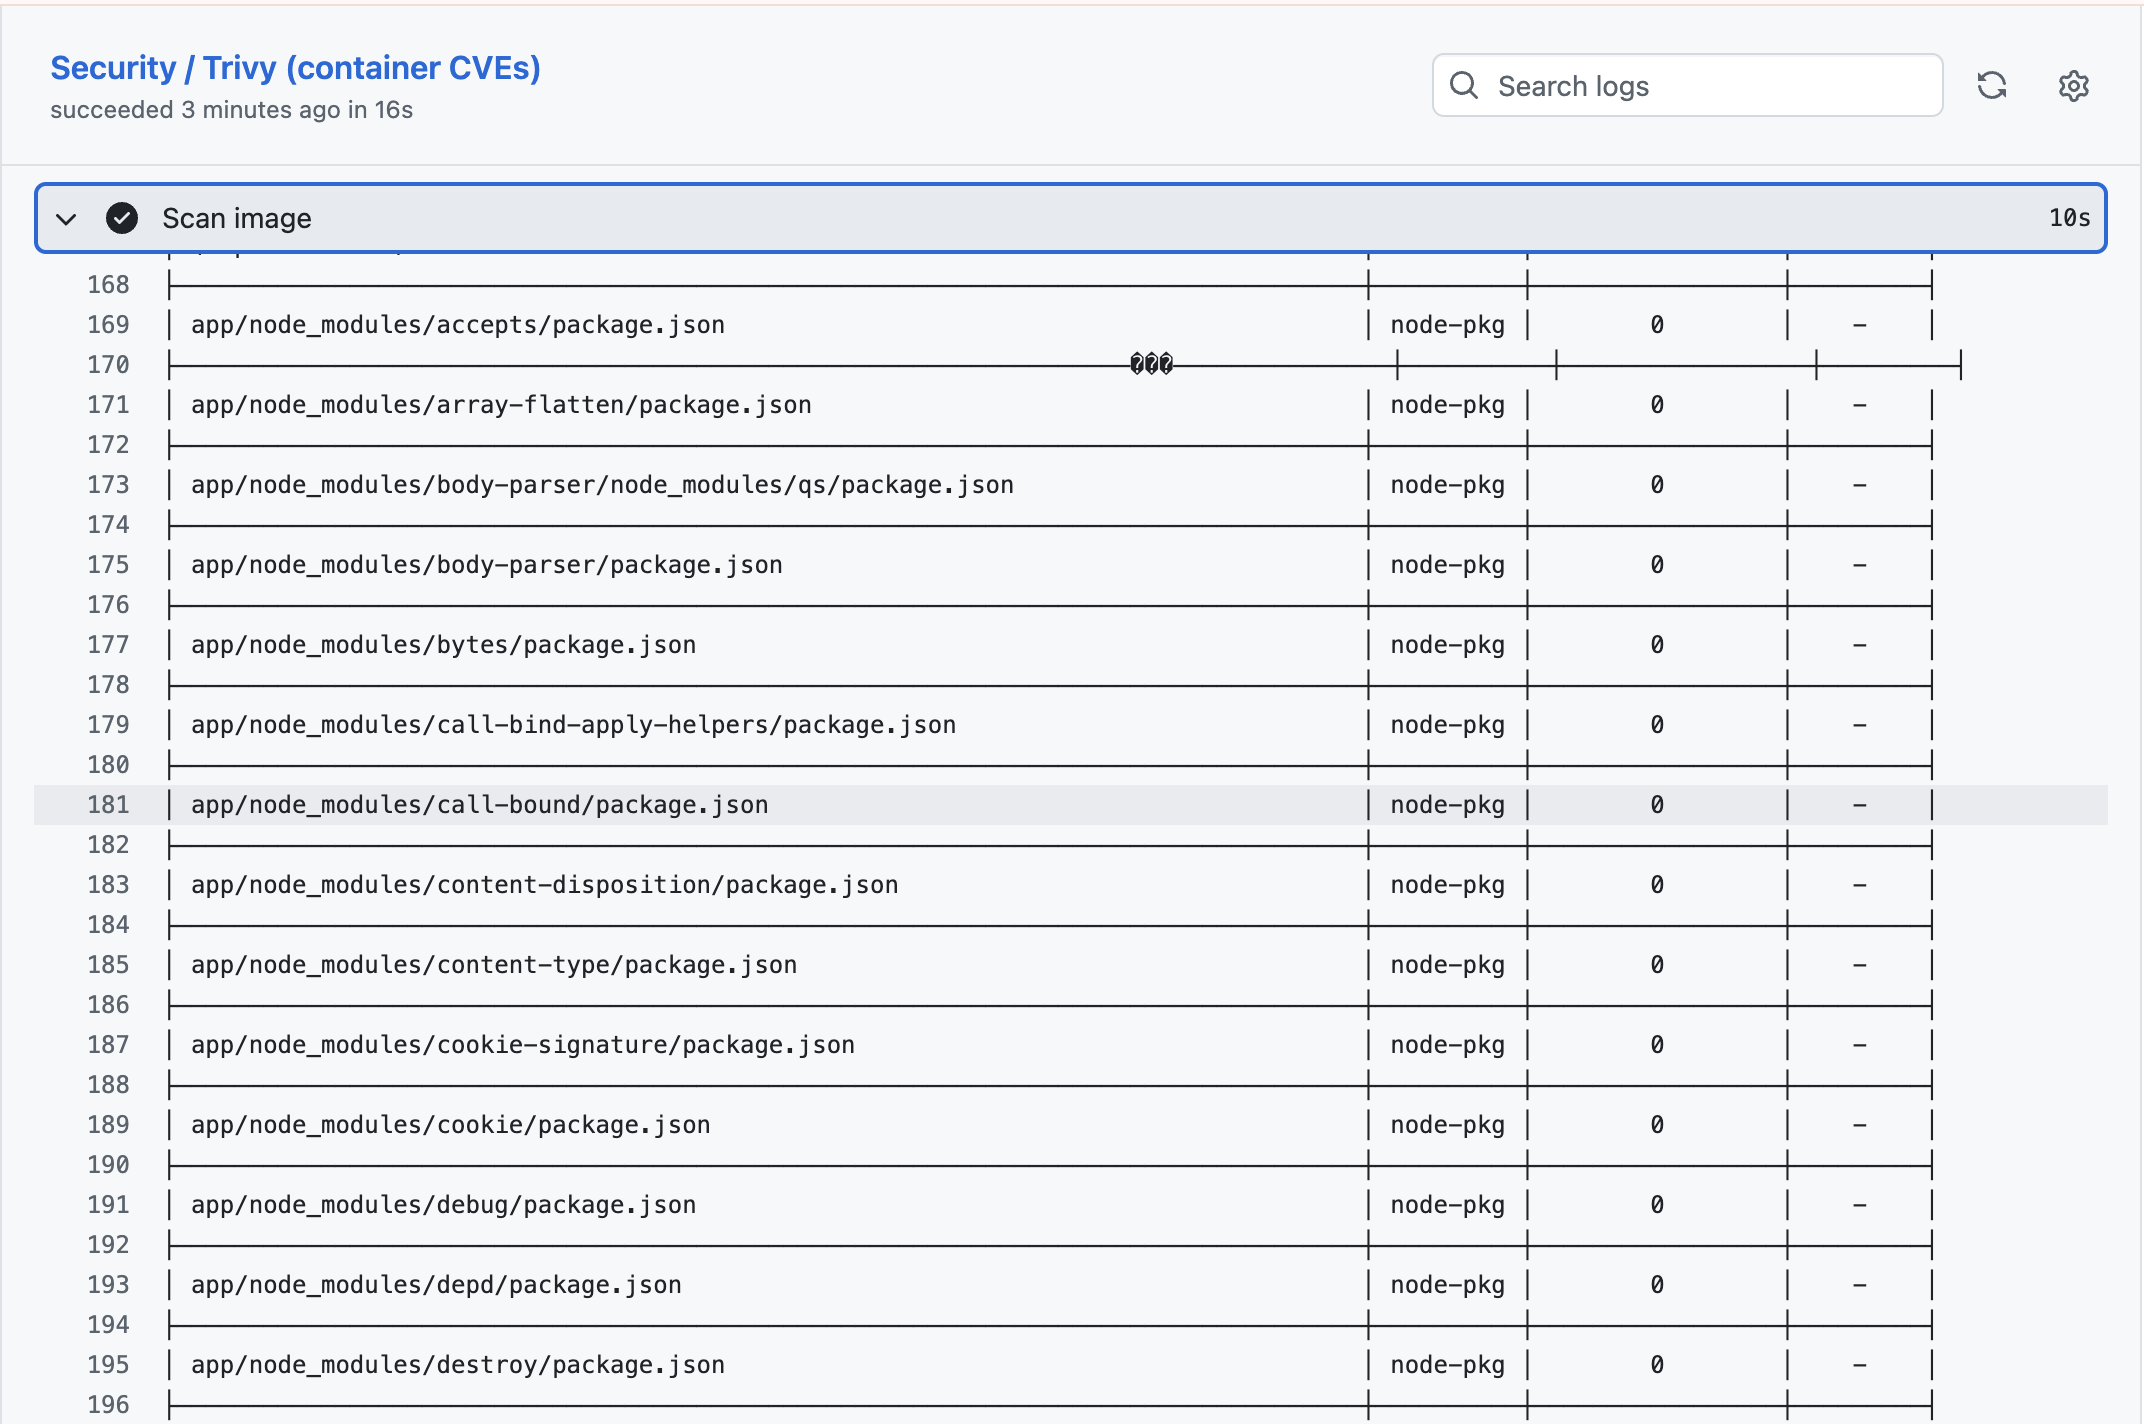Image resolution: width=2144 pixels, height=1424 pixels.
Task: Select the cookie-signature/package.json path
Action: click(523, 1045)
